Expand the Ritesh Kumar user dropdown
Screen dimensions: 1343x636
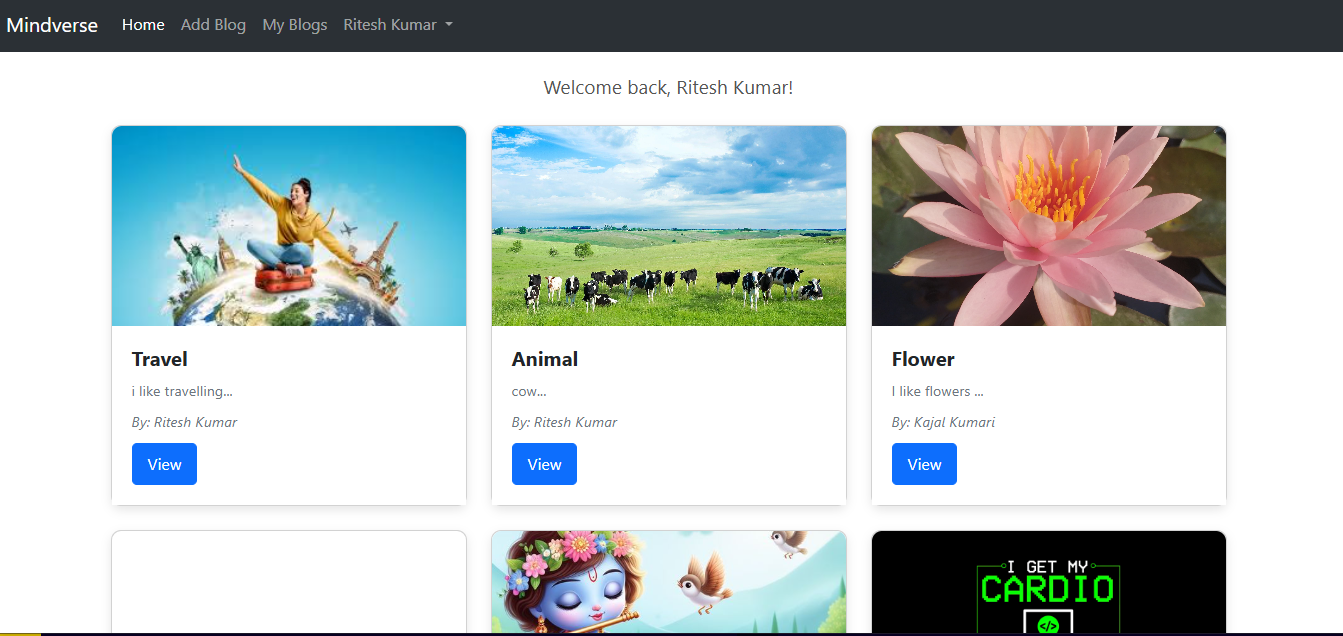click(398, 25)
